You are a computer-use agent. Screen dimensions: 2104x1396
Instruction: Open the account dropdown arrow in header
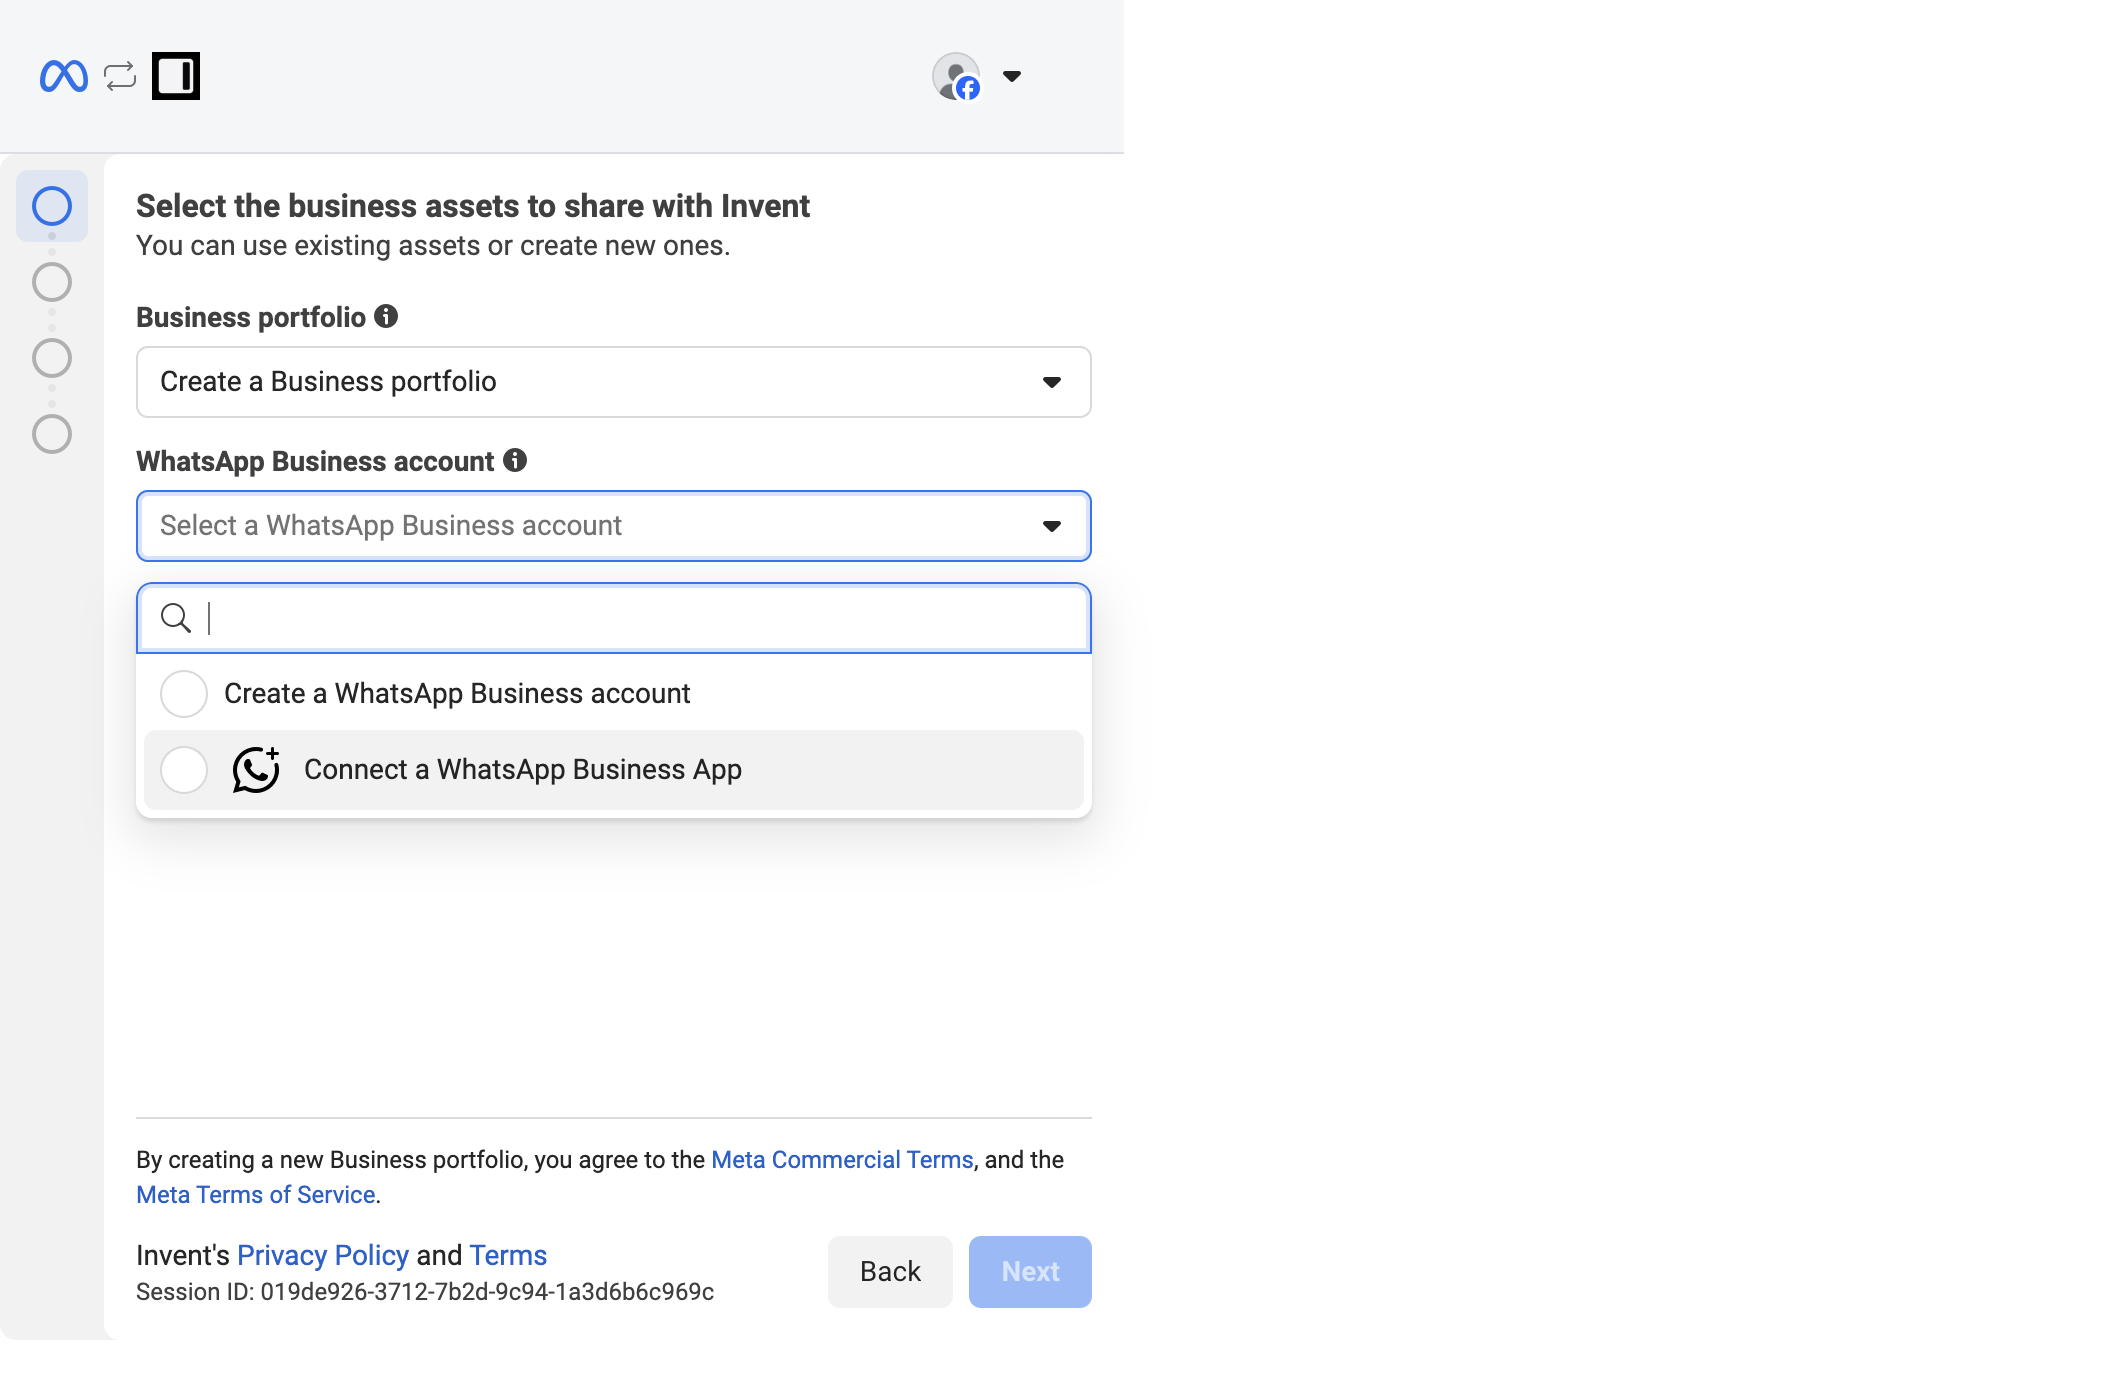tap(1012, 76)
